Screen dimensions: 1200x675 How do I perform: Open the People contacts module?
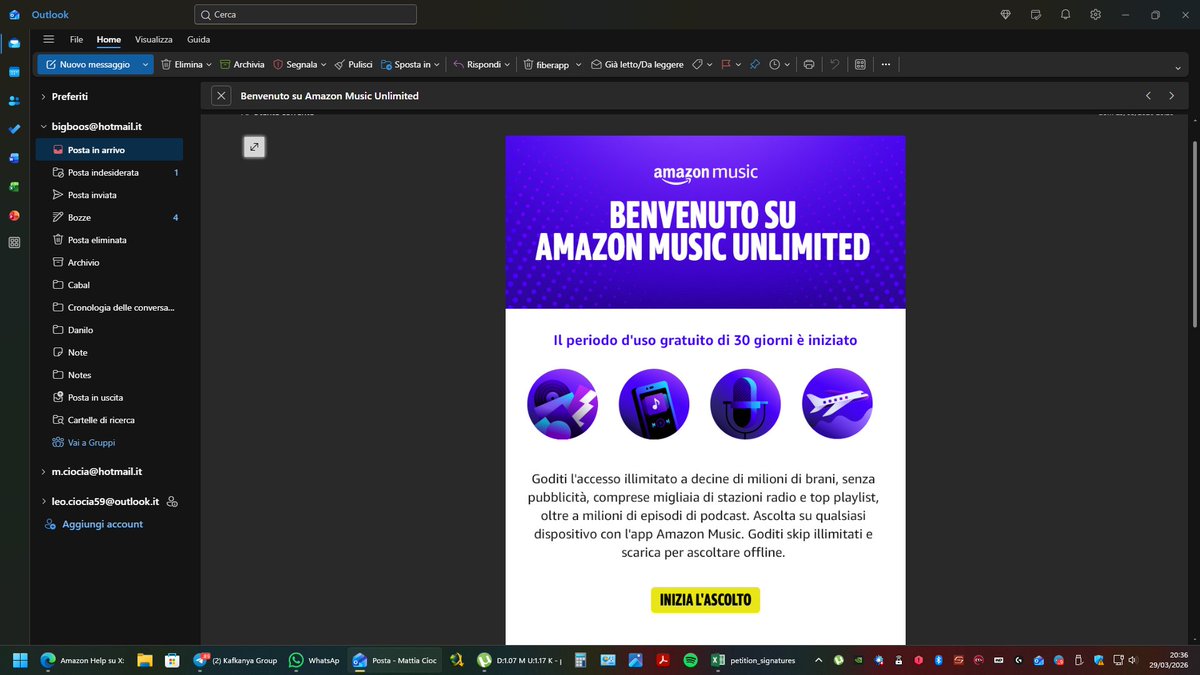(x=14, y=101)
